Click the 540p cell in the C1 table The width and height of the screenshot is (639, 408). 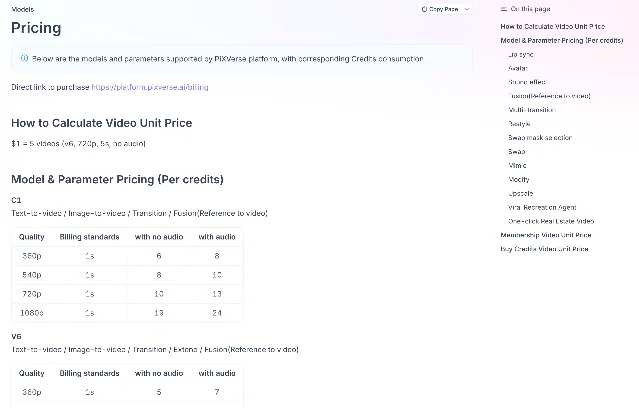32,275
